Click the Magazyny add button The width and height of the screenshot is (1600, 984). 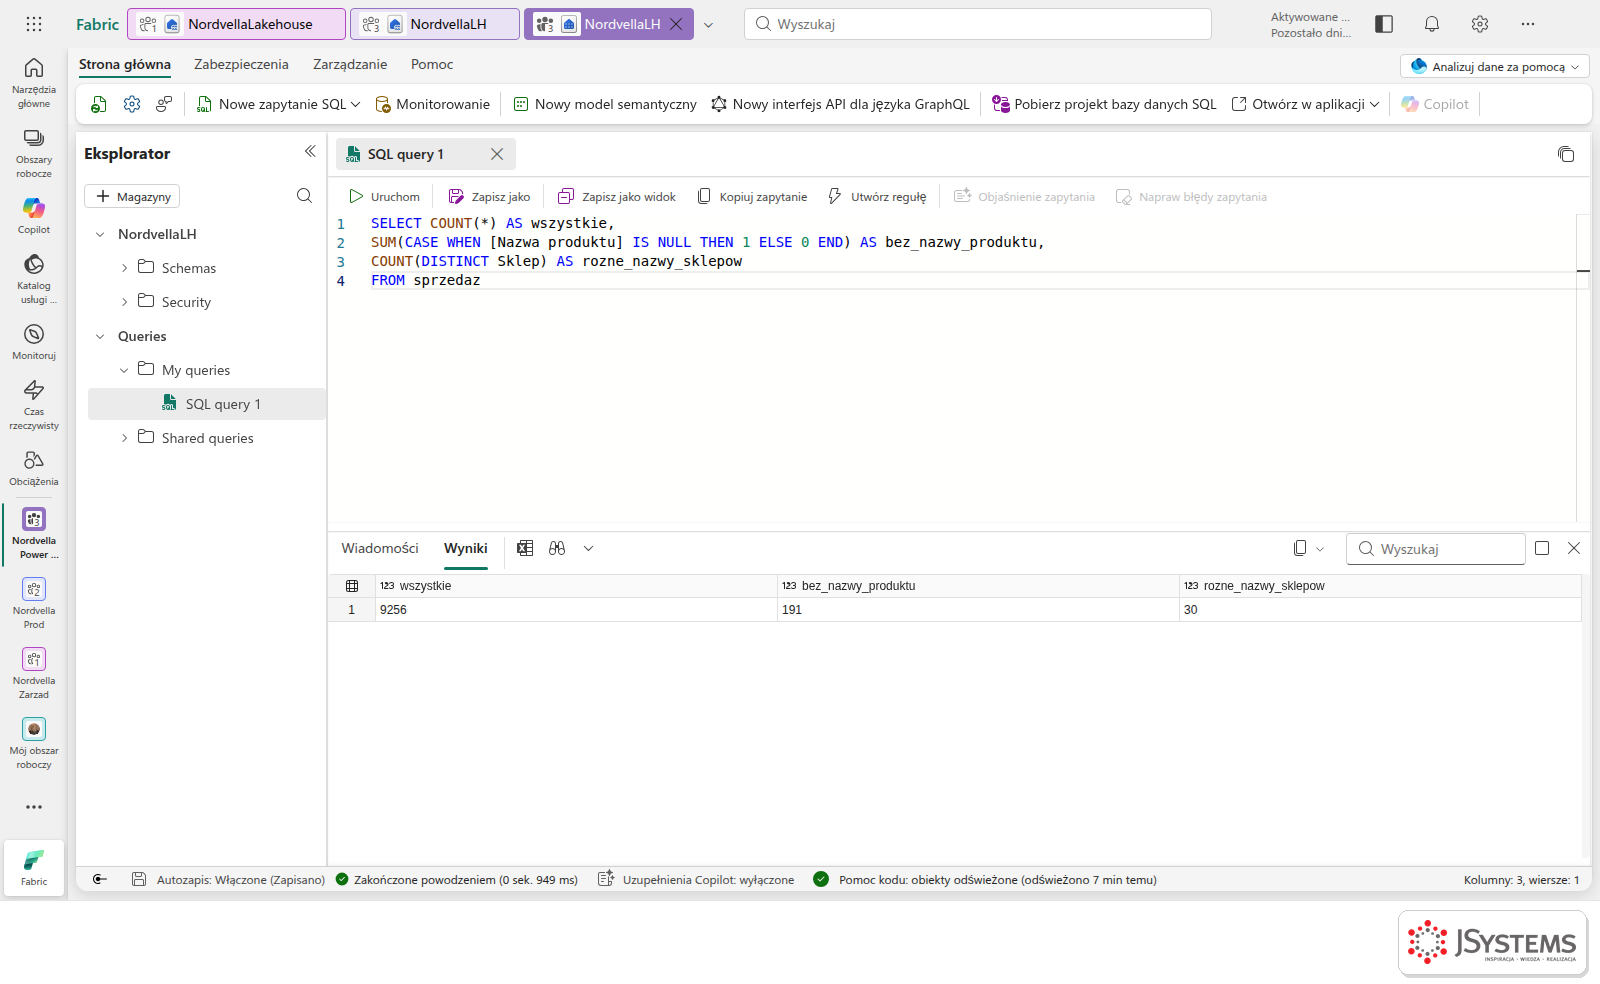click(132, 196)
